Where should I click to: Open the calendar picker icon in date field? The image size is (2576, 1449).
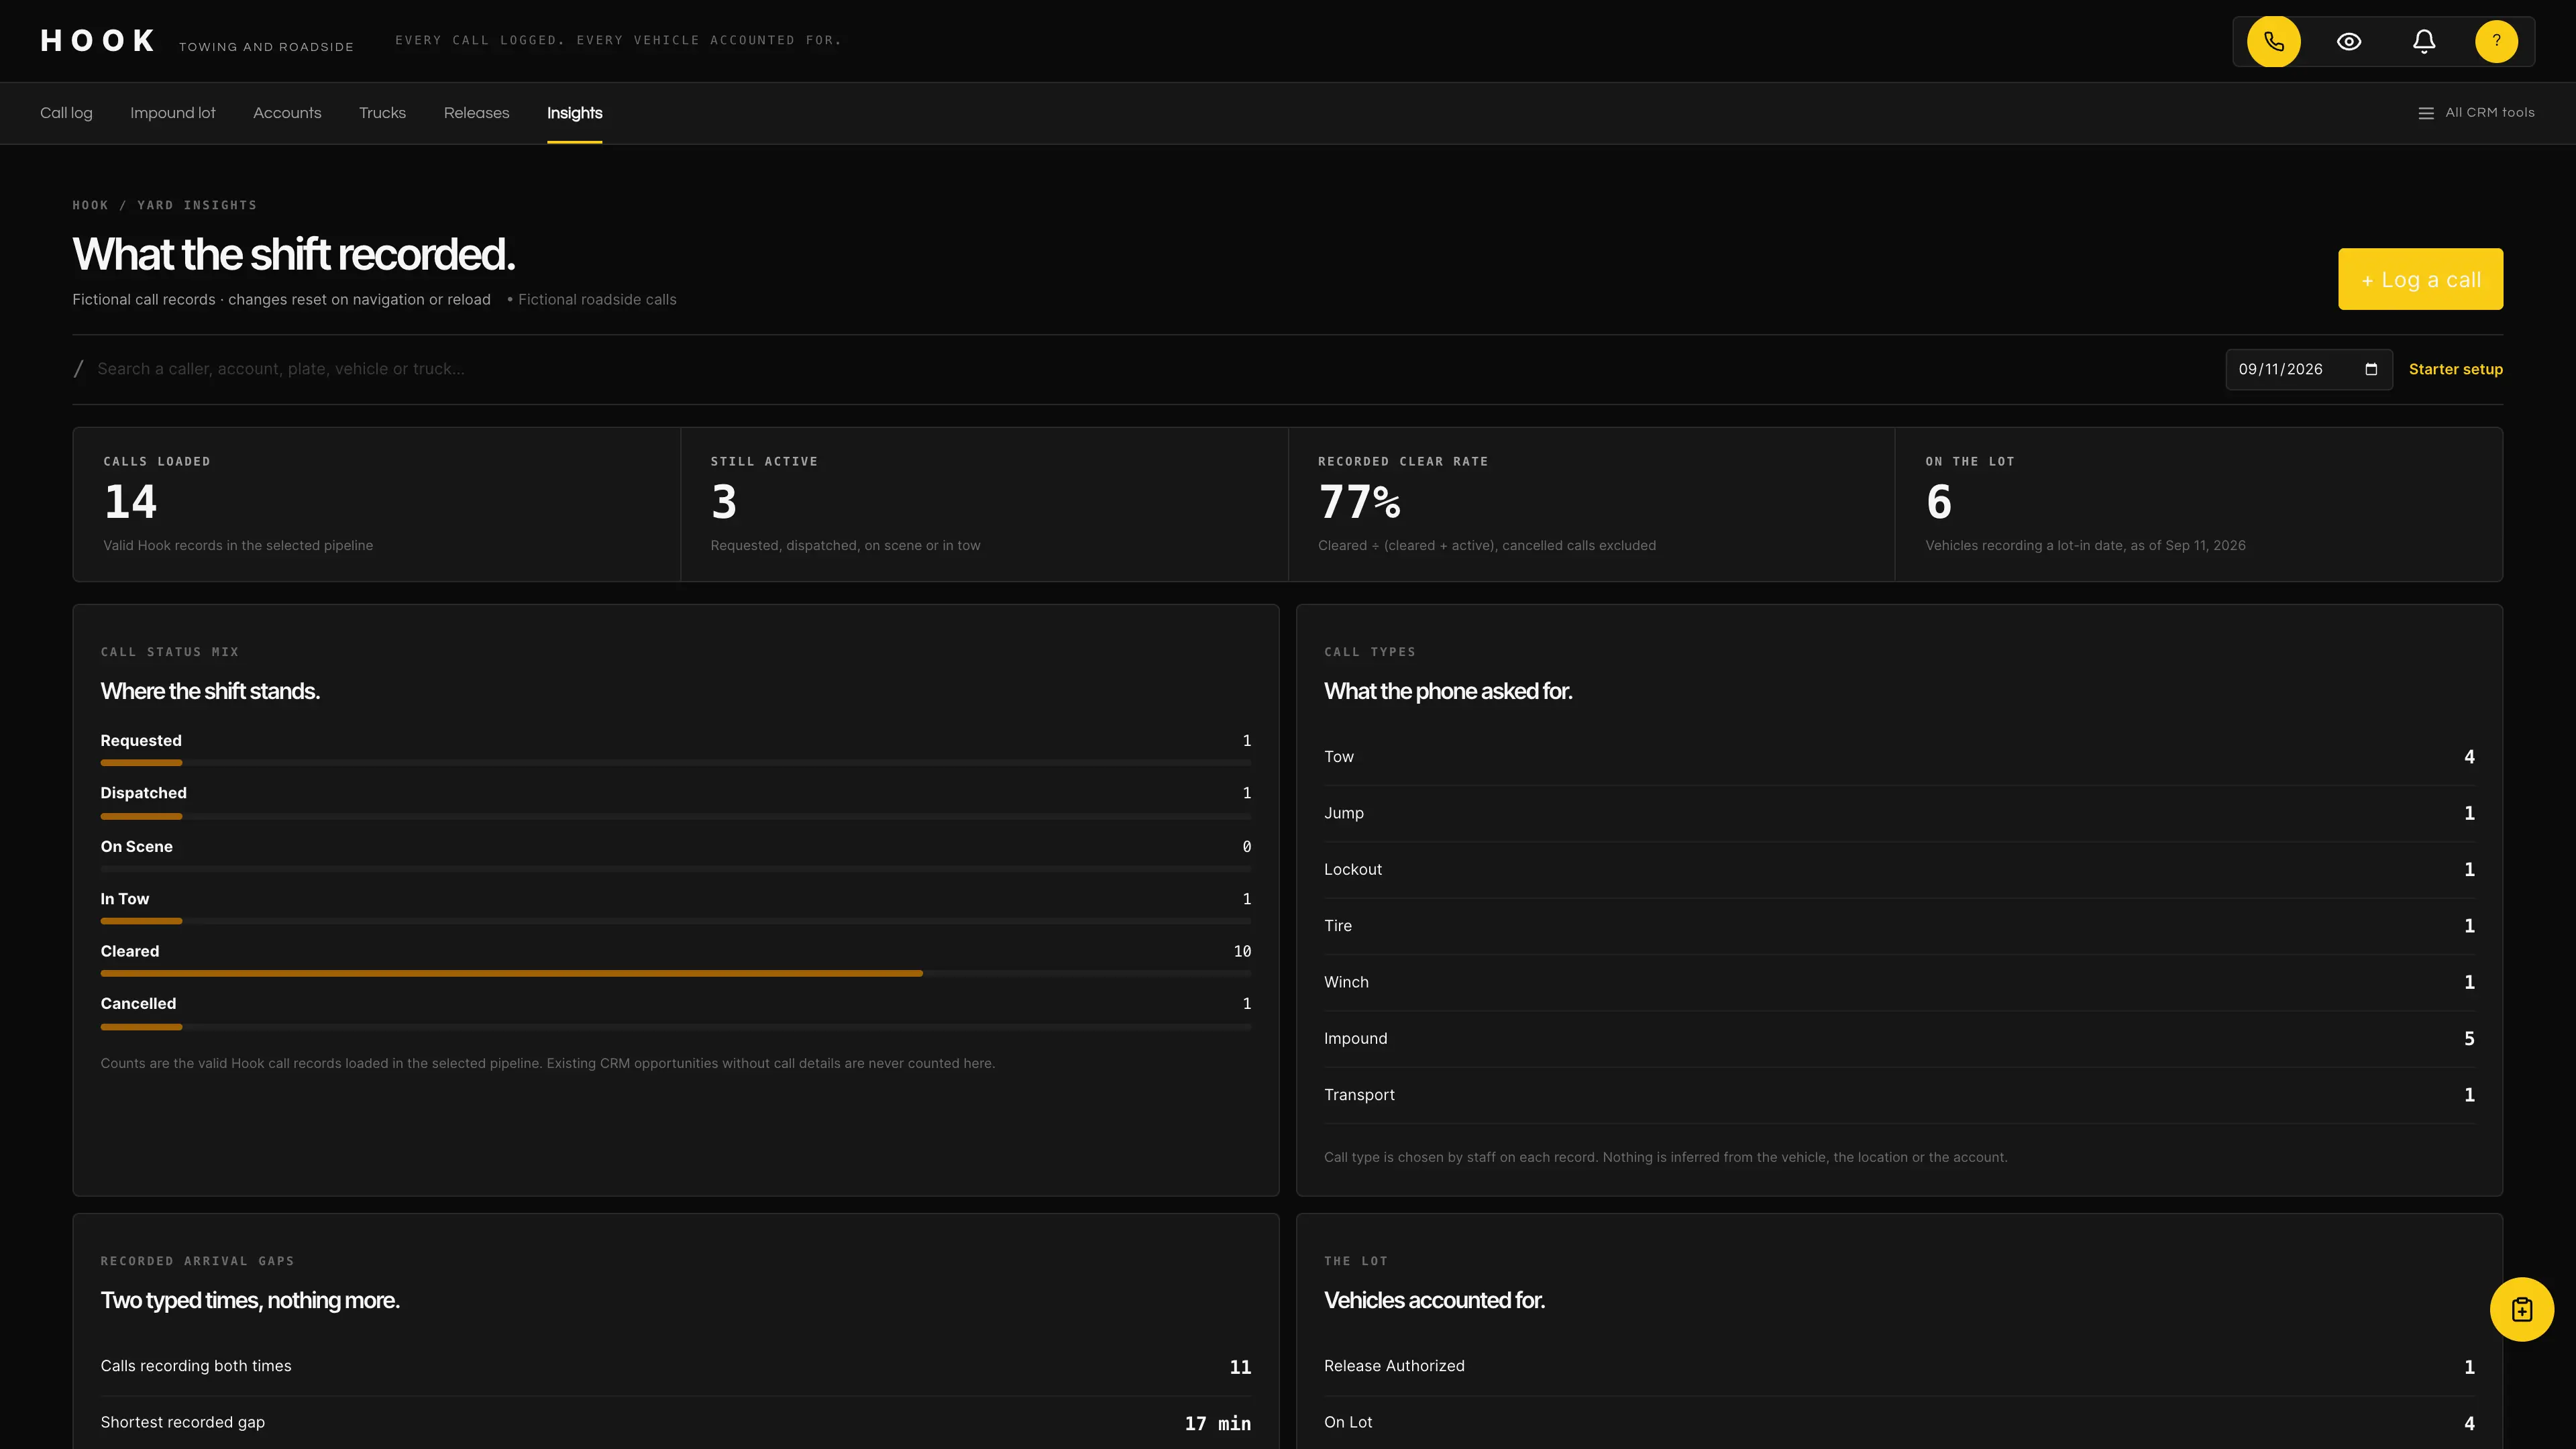[2371, 369]
